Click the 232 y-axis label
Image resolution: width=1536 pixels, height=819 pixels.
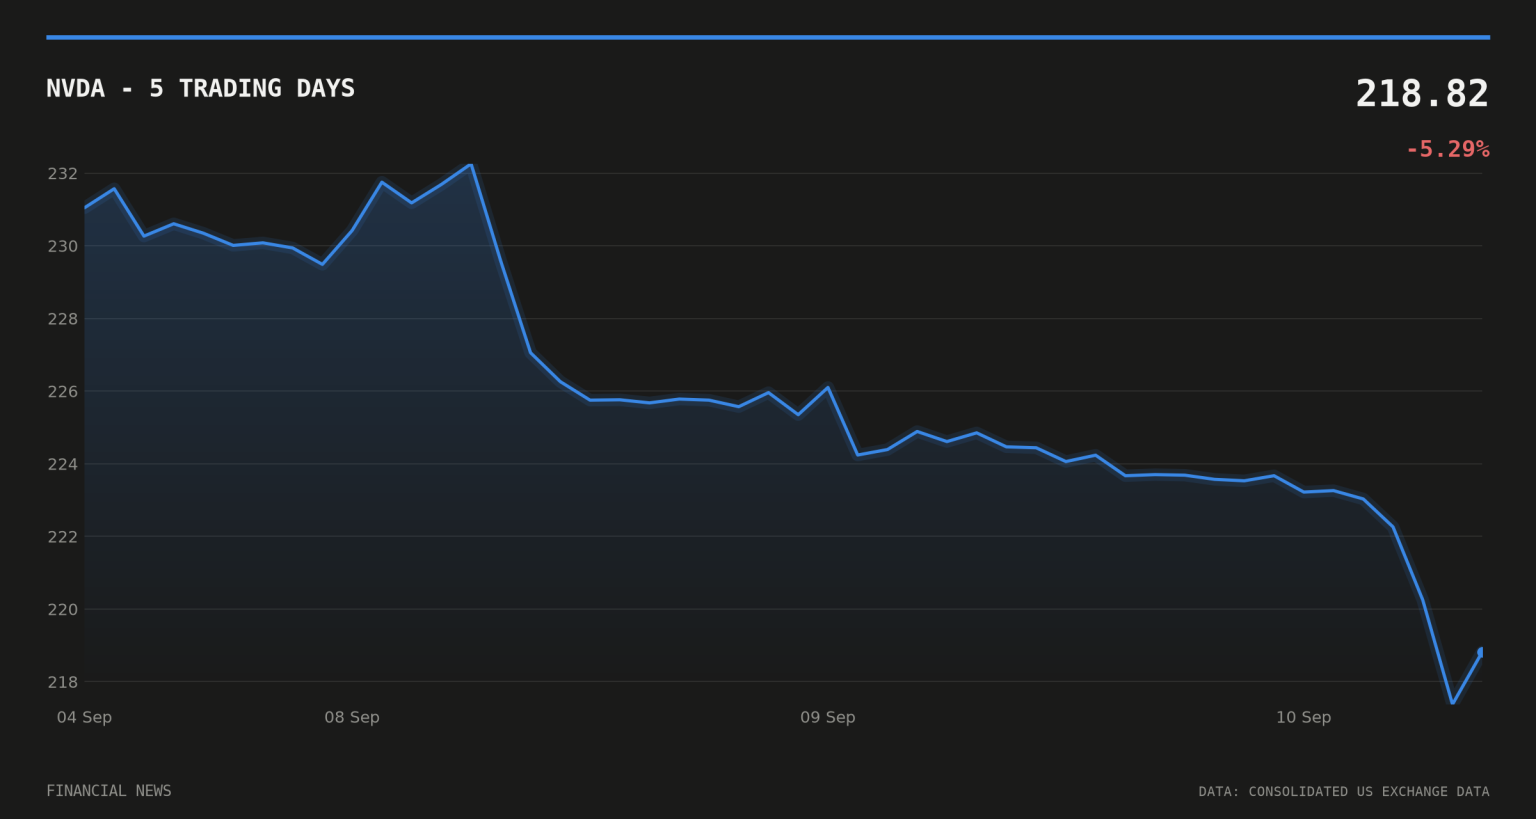click(x=62, y=174)
